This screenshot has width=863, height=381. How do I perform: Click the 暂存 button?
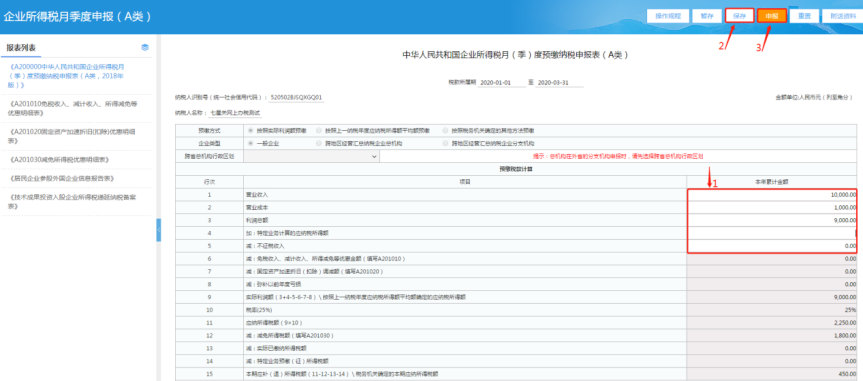[x=707, y=16]
